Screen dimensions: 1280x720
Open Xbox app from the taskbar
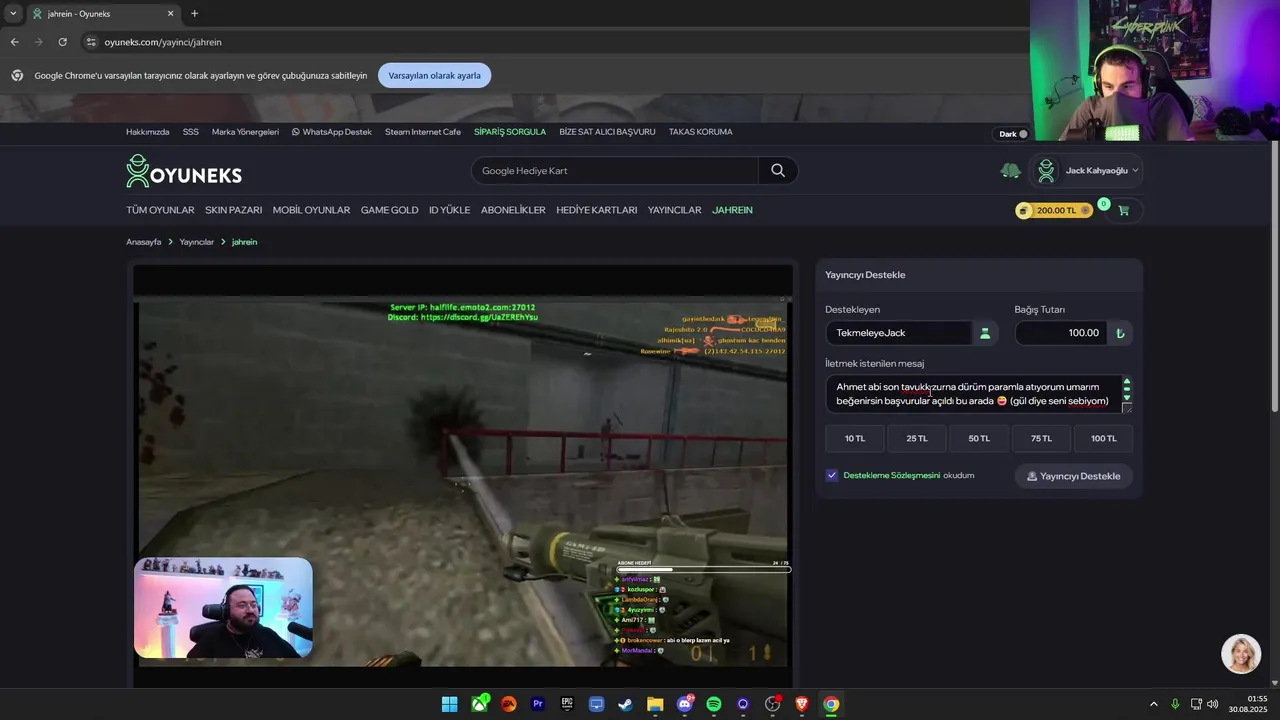(480, 704)
